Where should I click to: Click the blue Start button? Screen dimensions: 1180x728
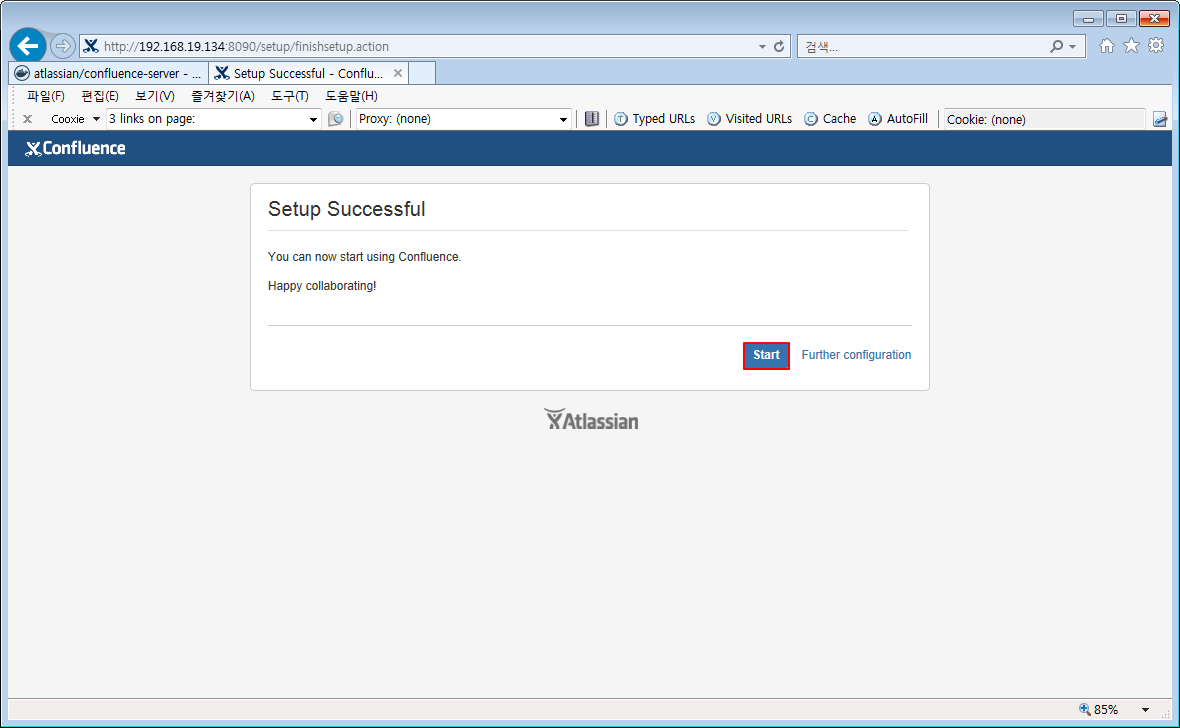point(766,355)
